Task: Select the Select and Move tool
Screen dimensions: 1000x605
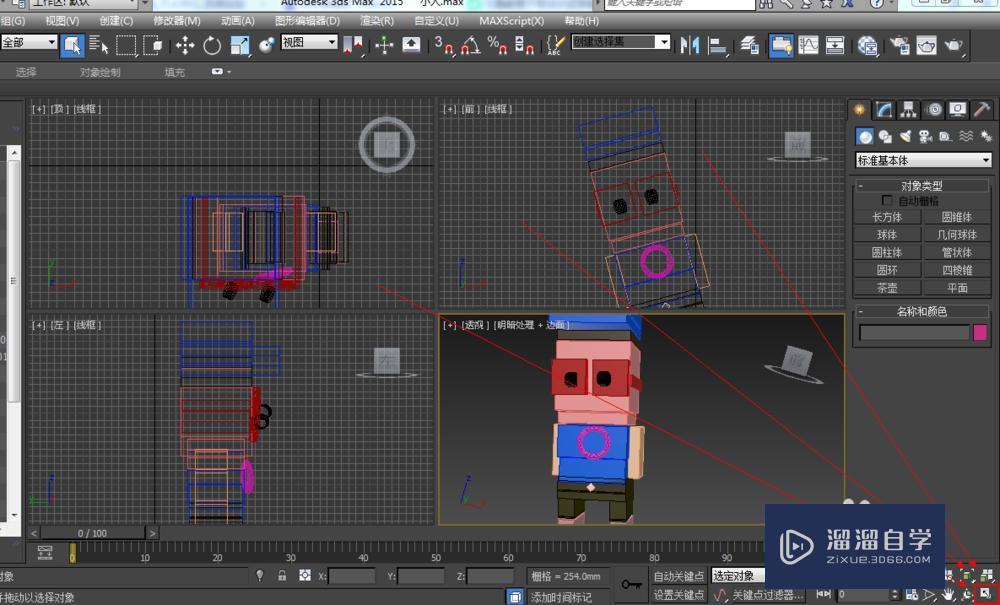Action: [185, 44]
